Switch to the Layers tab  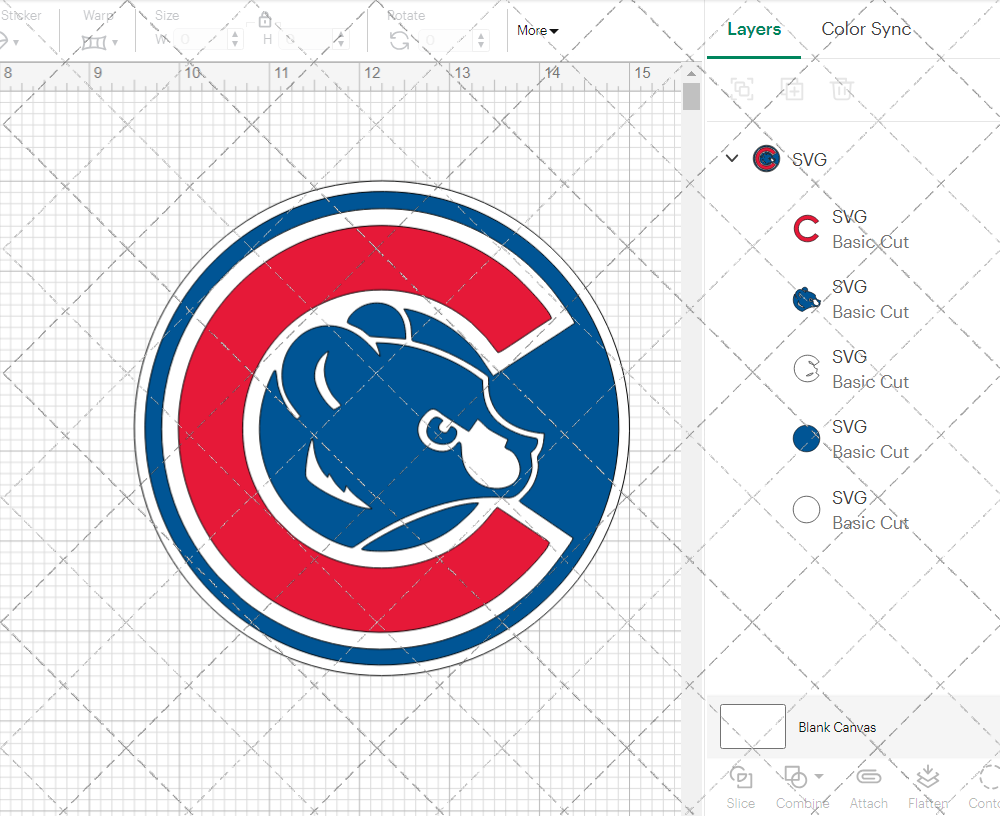point(754,29)
